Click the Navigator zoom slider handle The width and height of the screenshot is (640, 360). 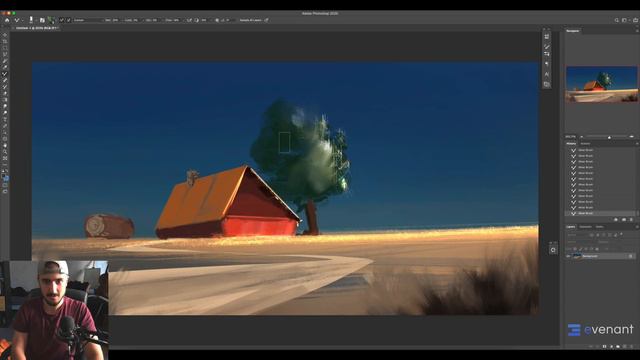609,137
